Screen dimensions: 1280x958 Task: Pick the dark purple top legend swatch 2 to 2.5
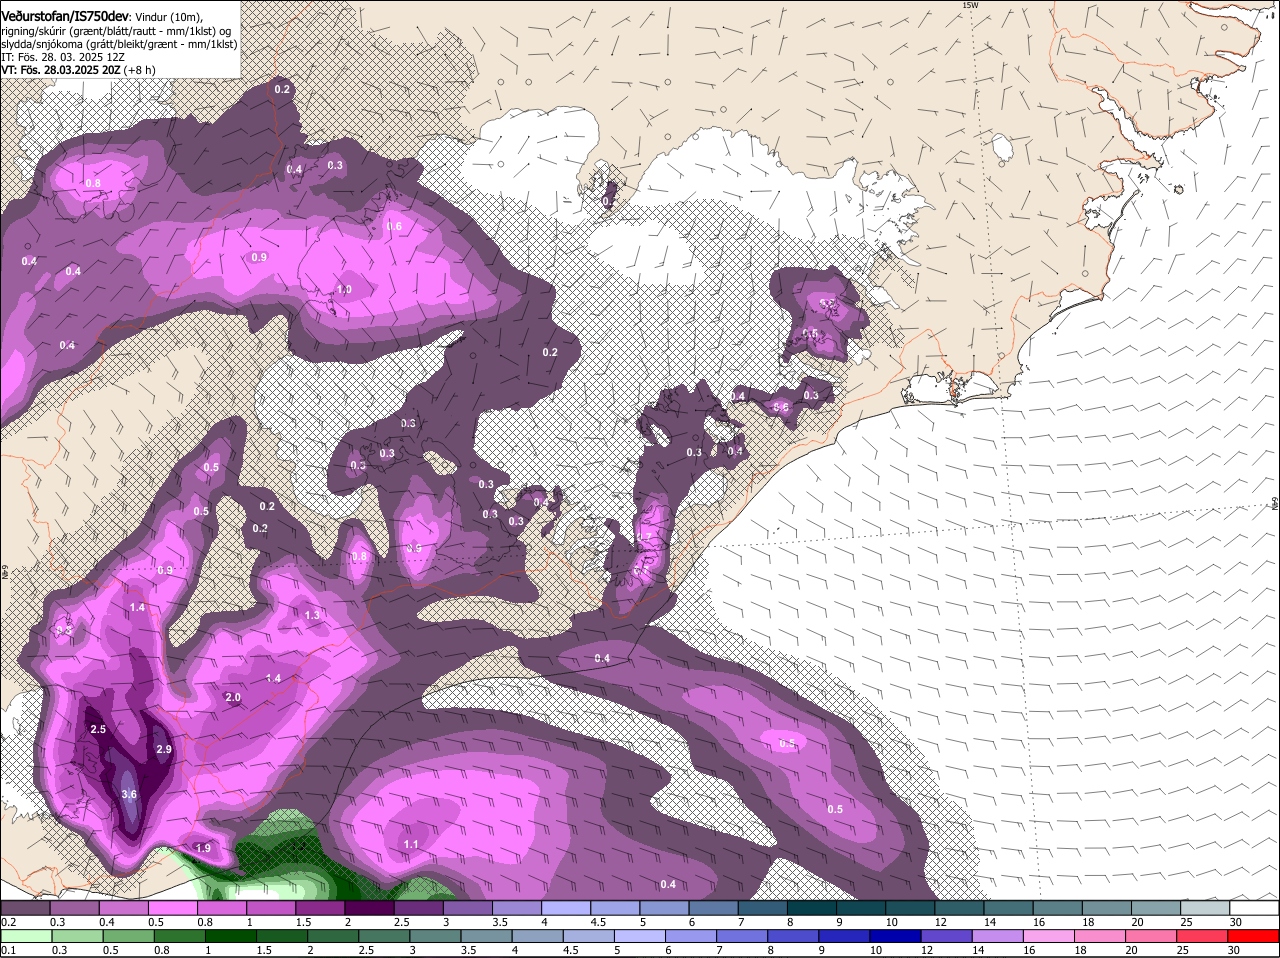point(369,908)
